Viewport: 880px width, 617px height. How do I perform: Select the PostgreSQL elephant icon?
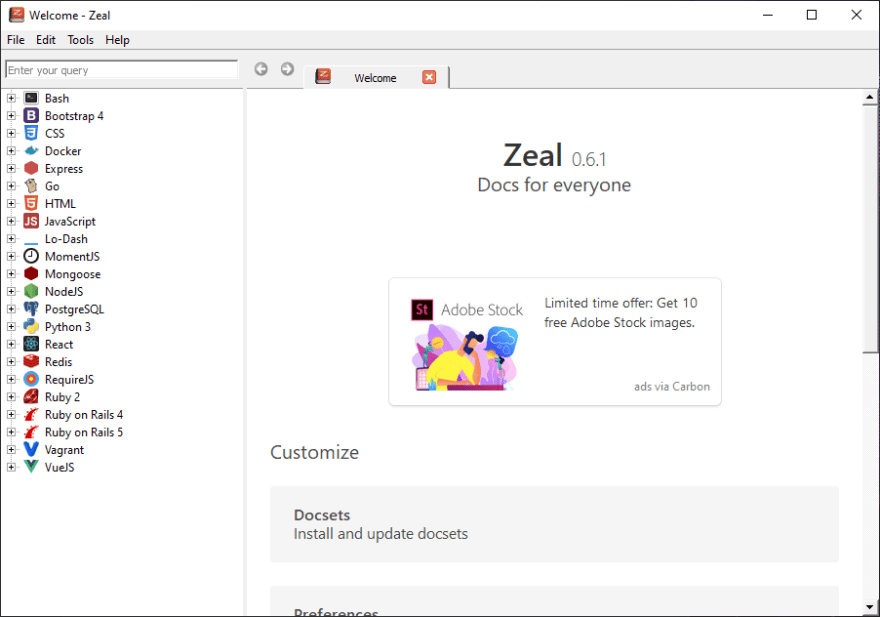31,309
